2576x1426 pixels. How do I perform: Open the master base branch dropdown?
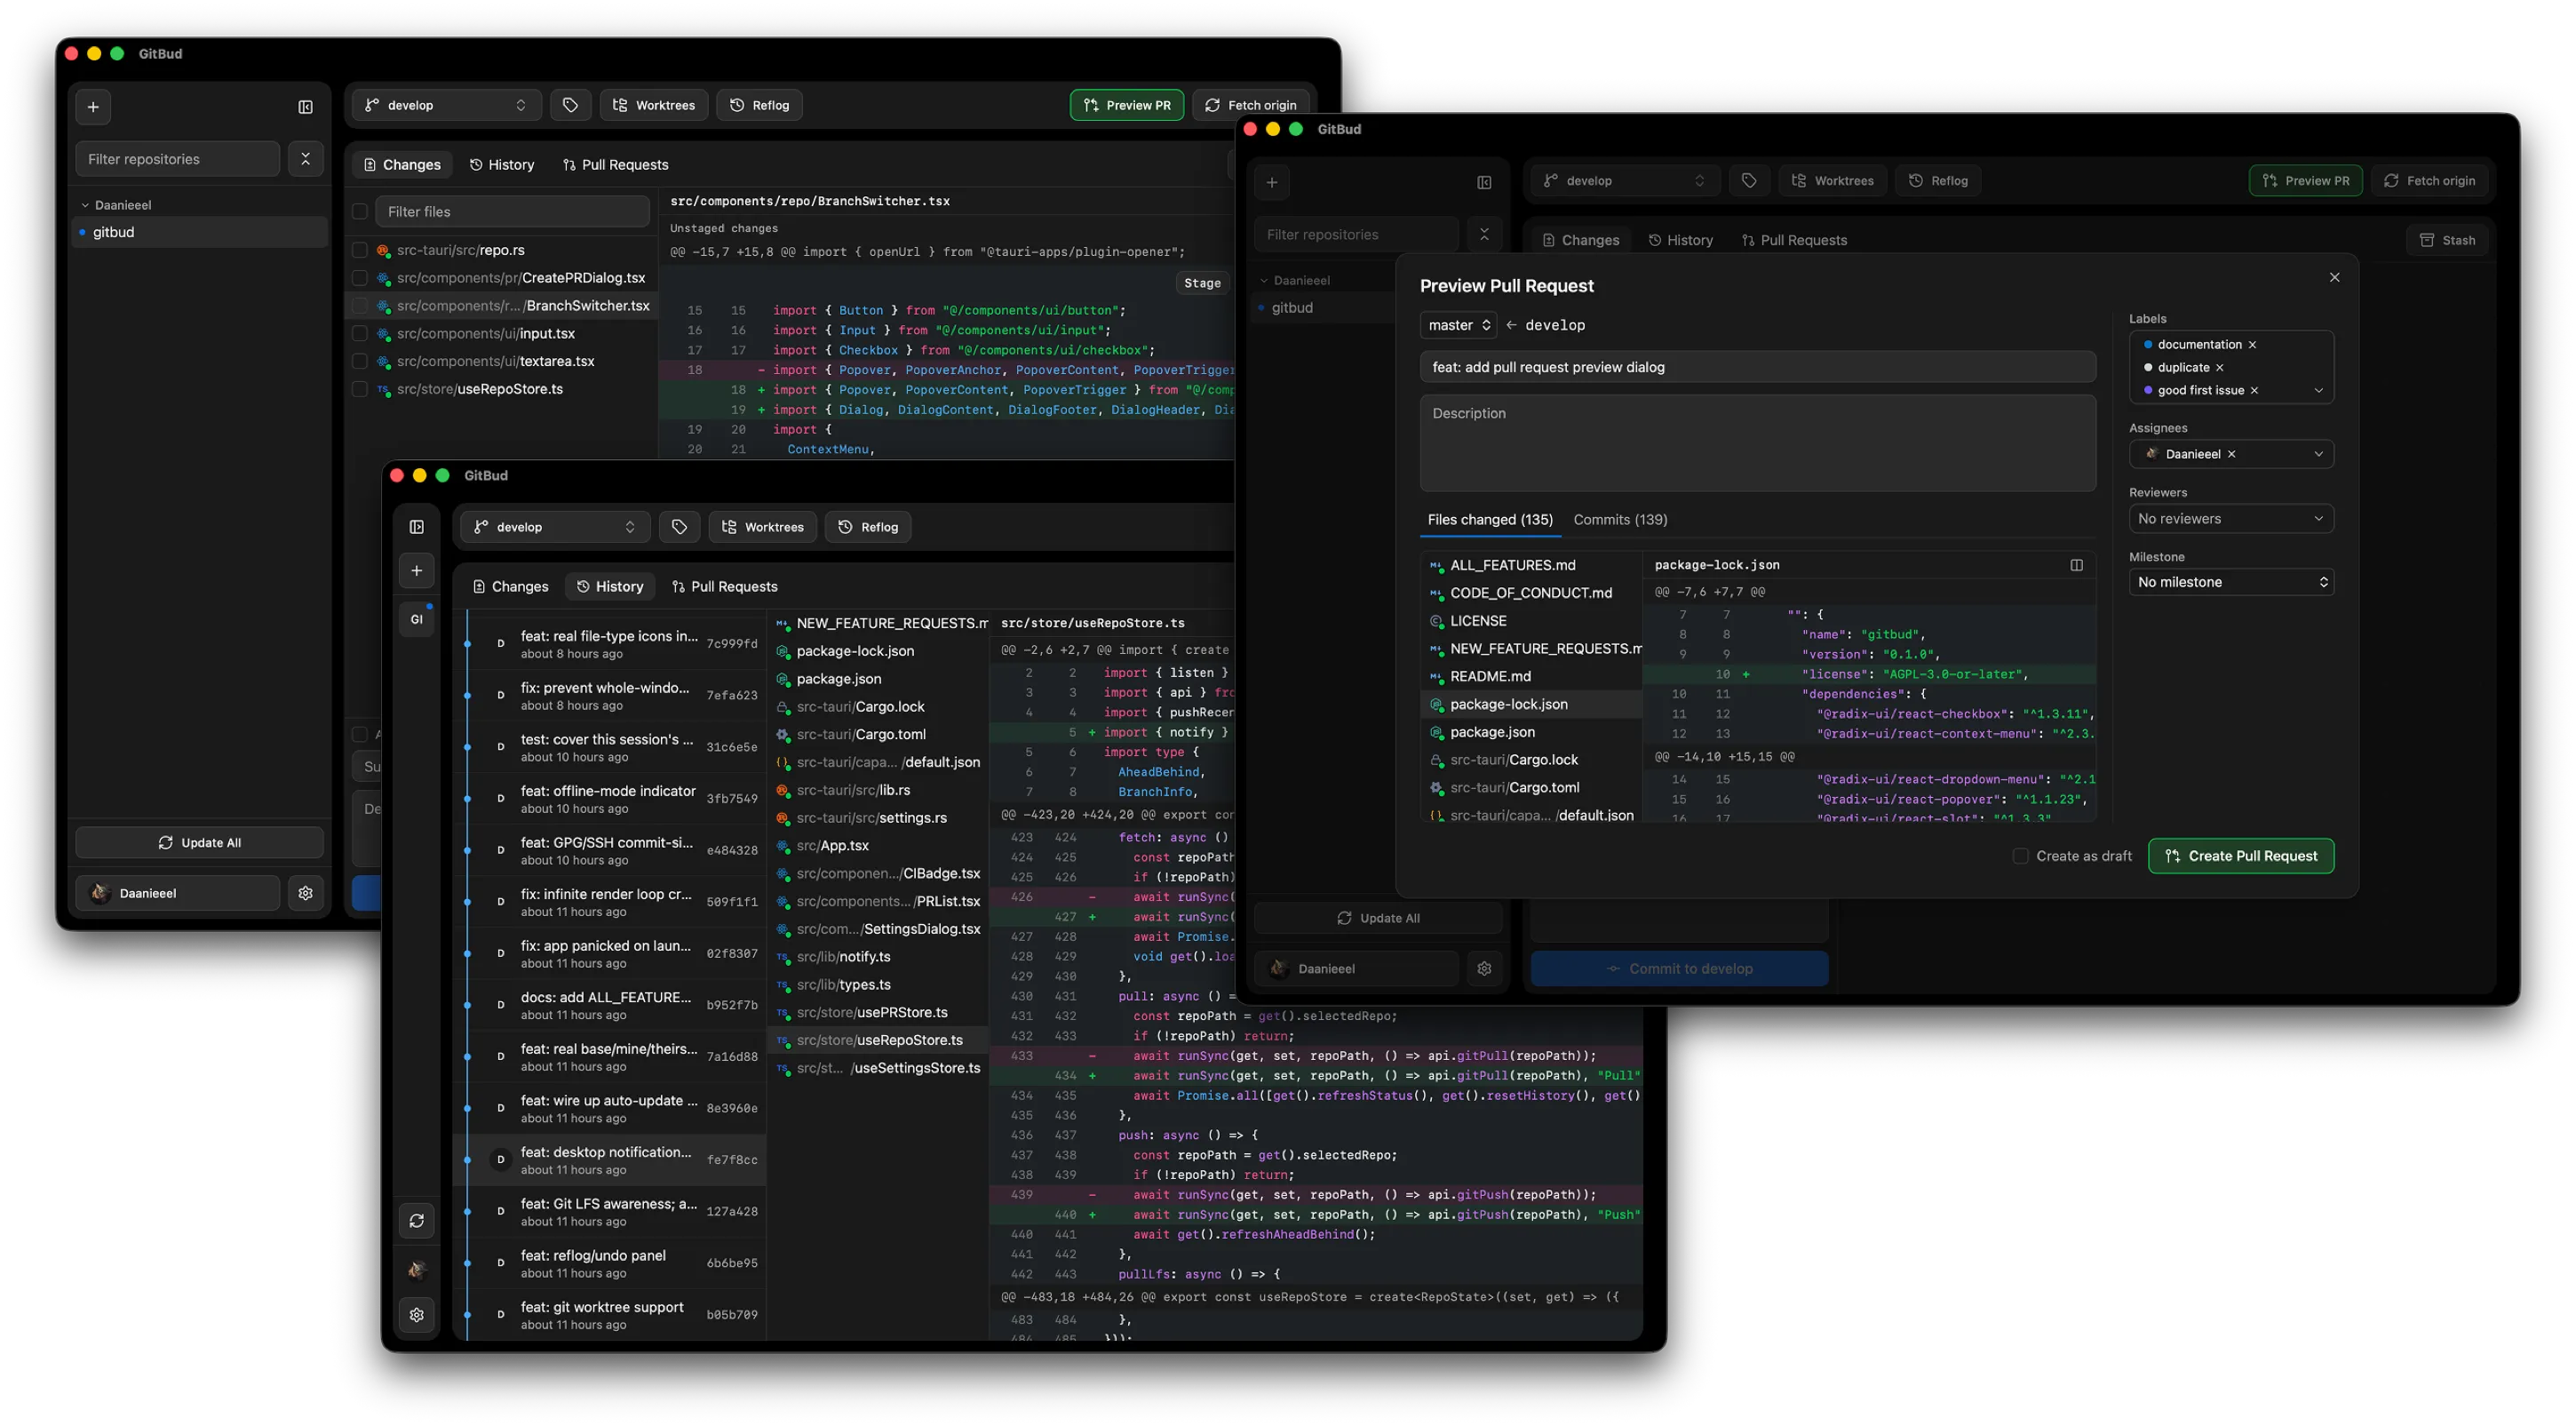(x=1459, y=325)
